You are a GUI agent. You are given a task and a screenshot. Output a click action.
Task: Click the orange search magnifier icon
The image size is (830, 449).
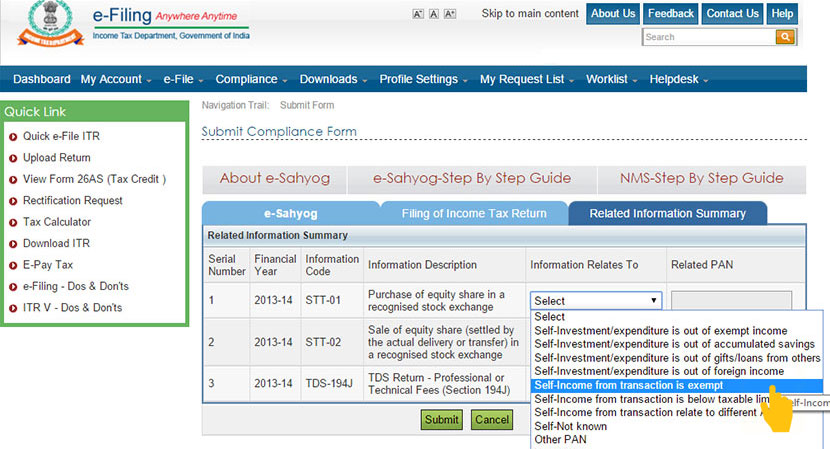point(785,37)
